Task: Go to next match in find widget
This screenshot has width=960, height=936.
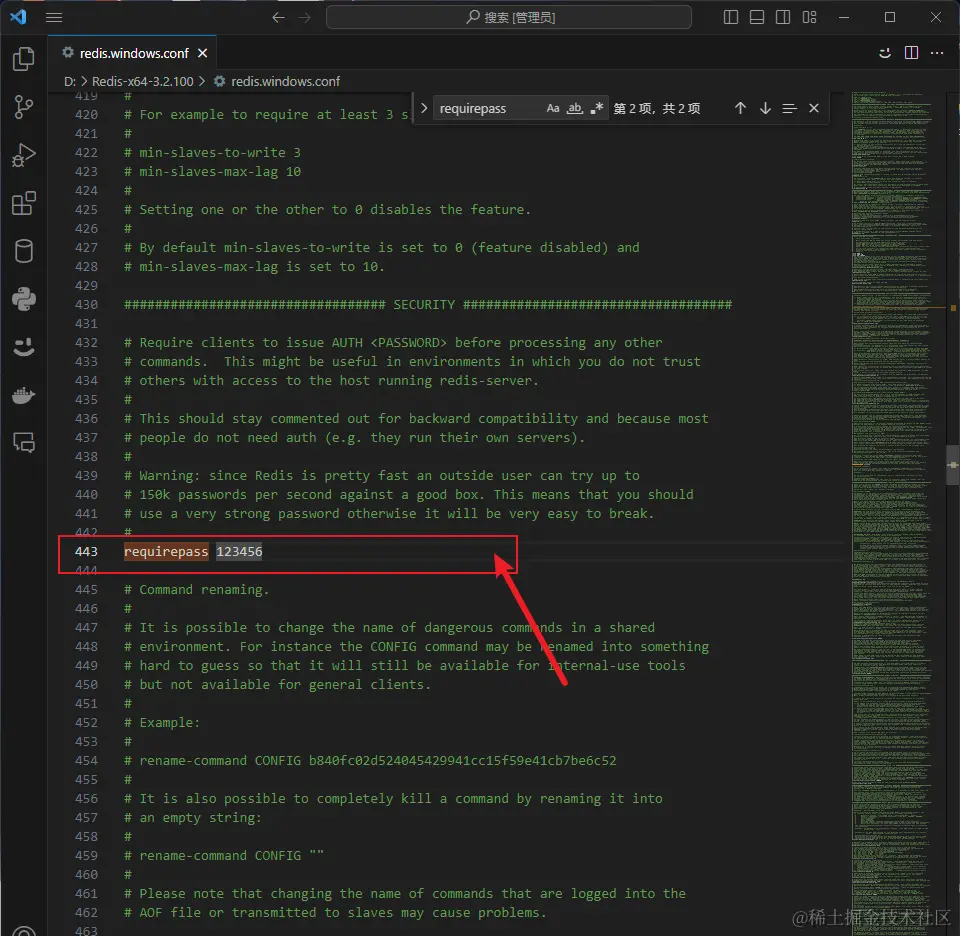Action: click(765, 108)
